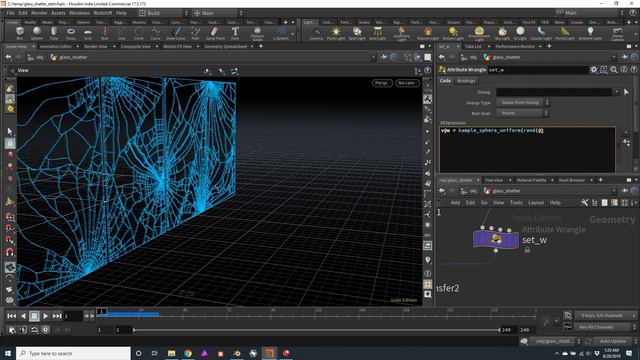Switch to the Geometry Spreadsheet tab
Screen dimensions: 640x360
coord(226,47)
